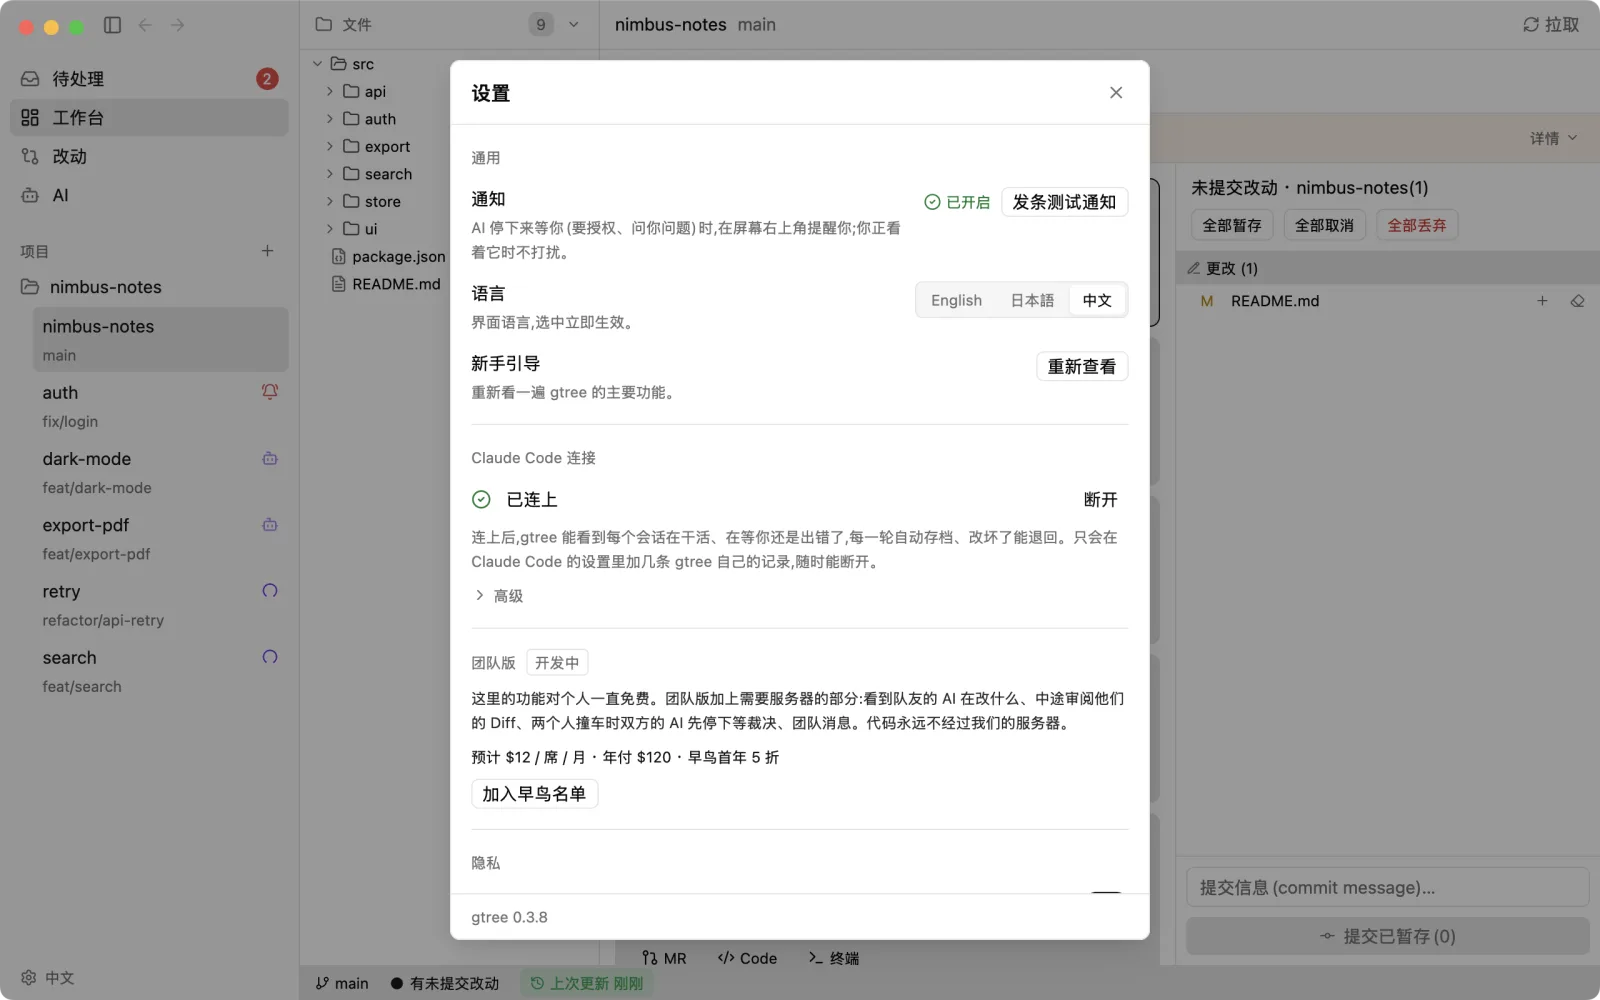Image resolution: width=1600 pixels, height=1000 pixels.
Task: Expand the export folder
Action: click(330, 146)
